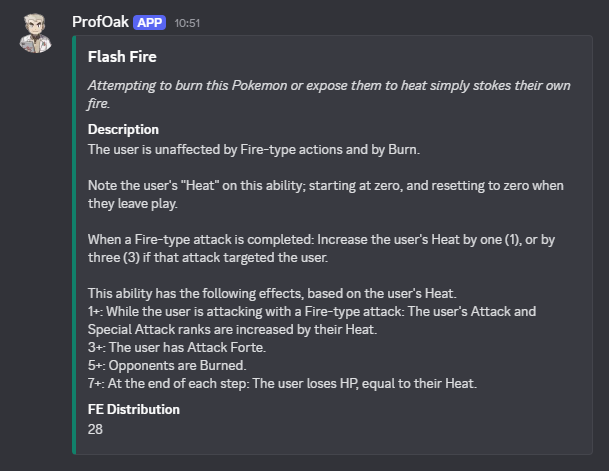Screen dimensions: 609x471
Task: Click the 7+ user loses HP line
Action: (282, 383)
